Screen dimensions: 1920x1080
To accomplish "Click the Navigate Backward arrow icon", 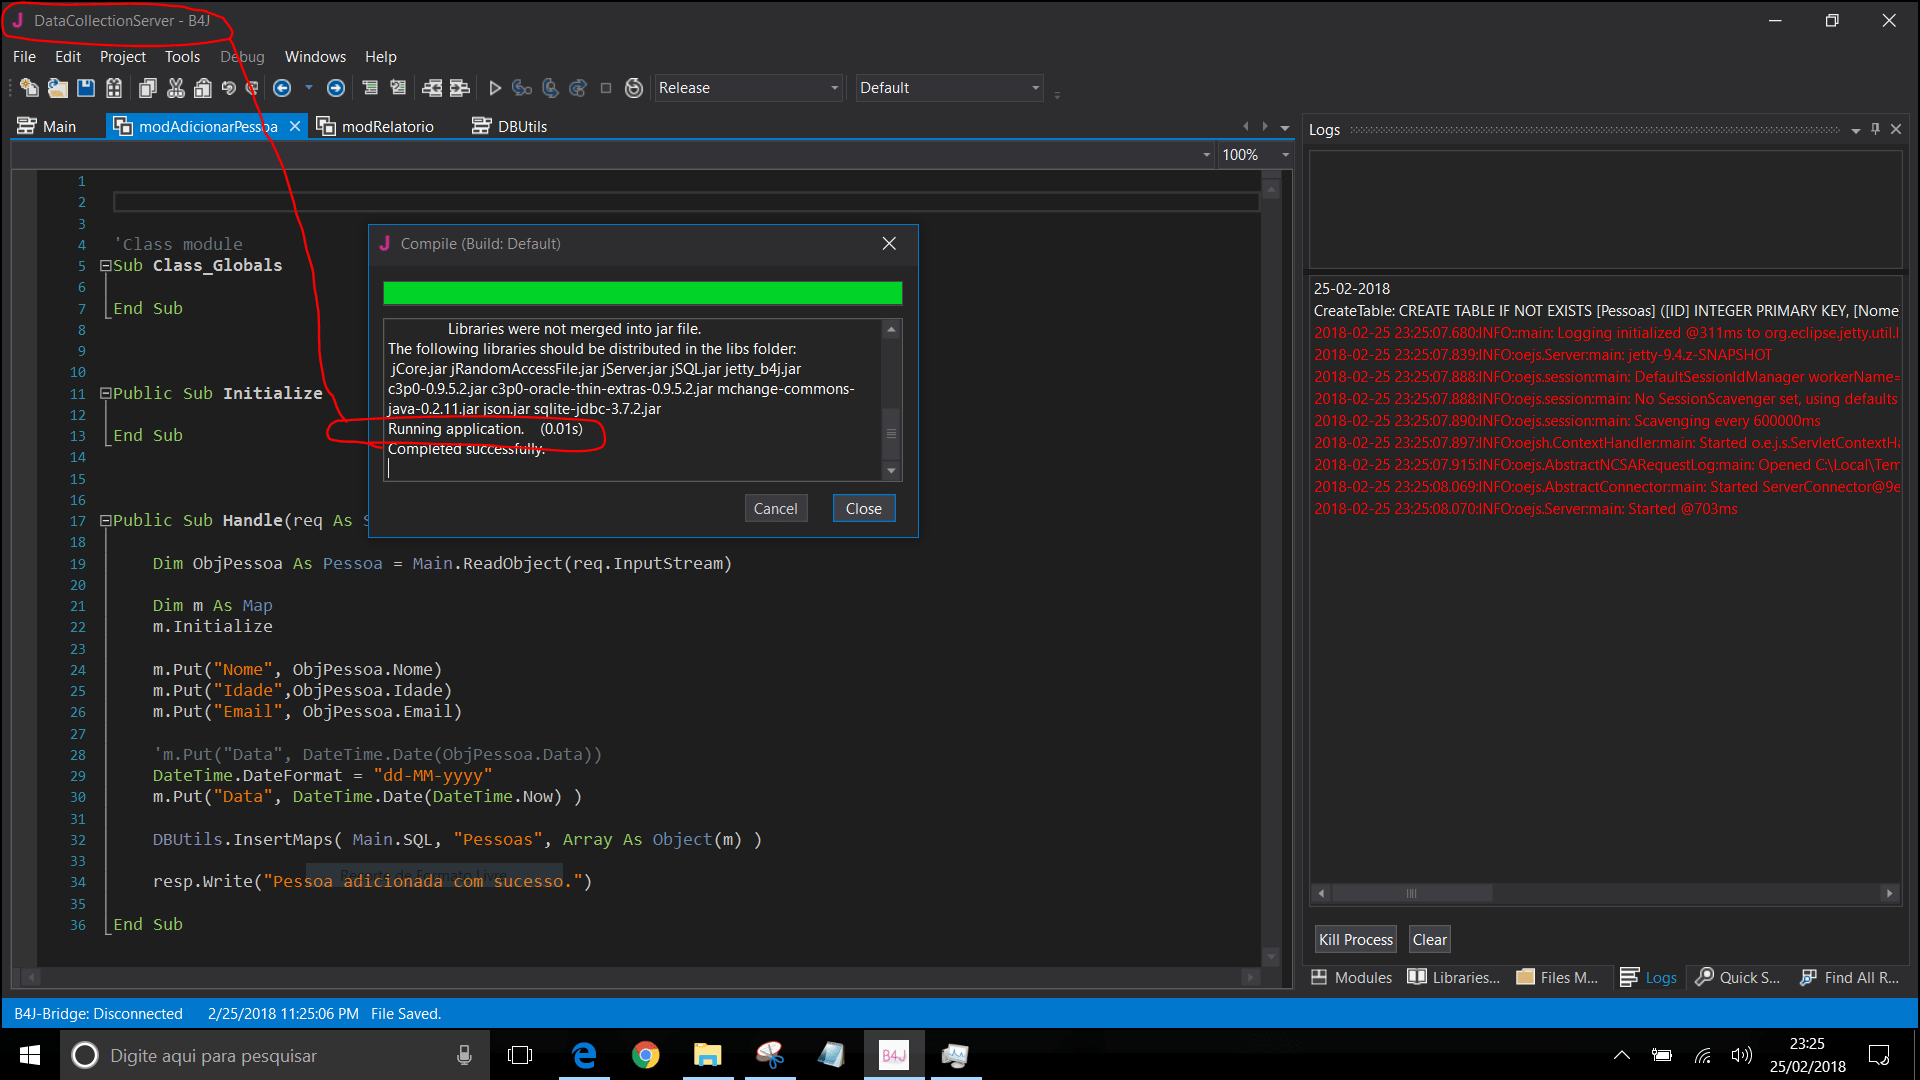I will coord(282,88).
